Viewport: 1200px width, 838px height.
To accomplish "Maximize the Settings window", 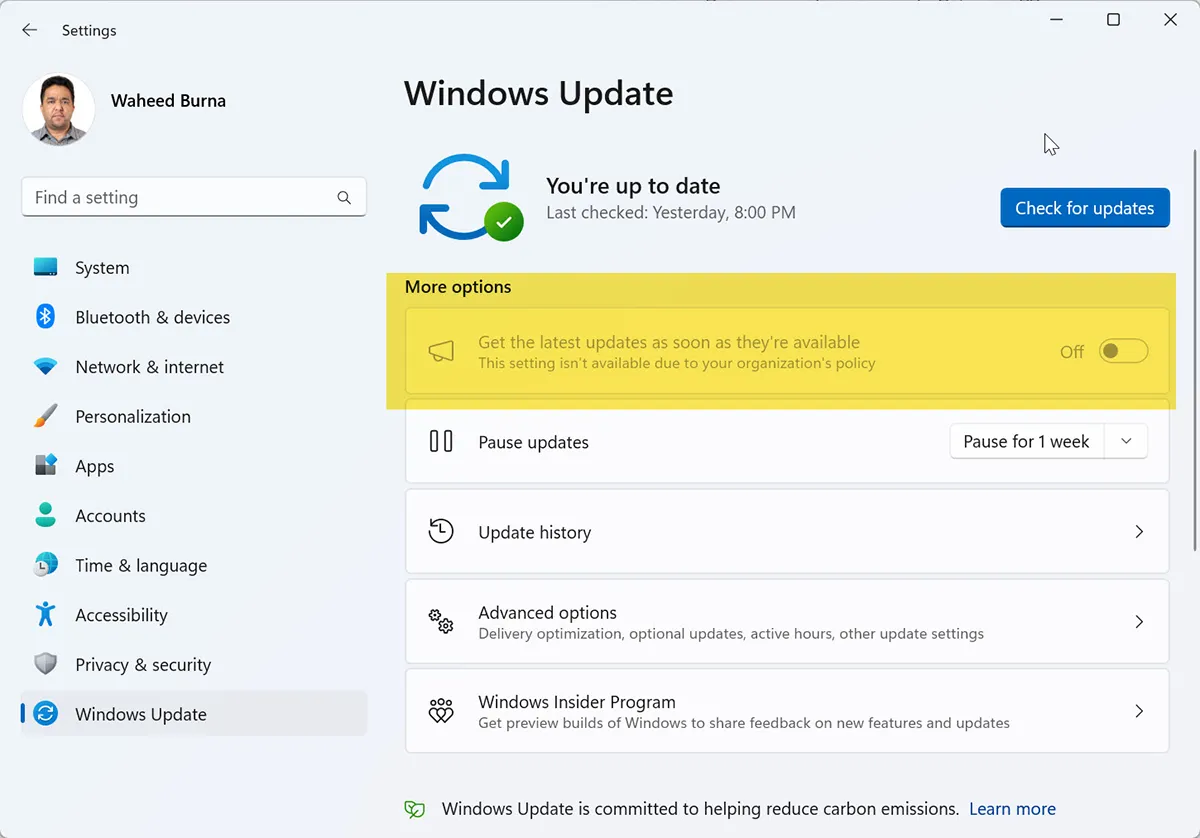I will pos(1113,20).
